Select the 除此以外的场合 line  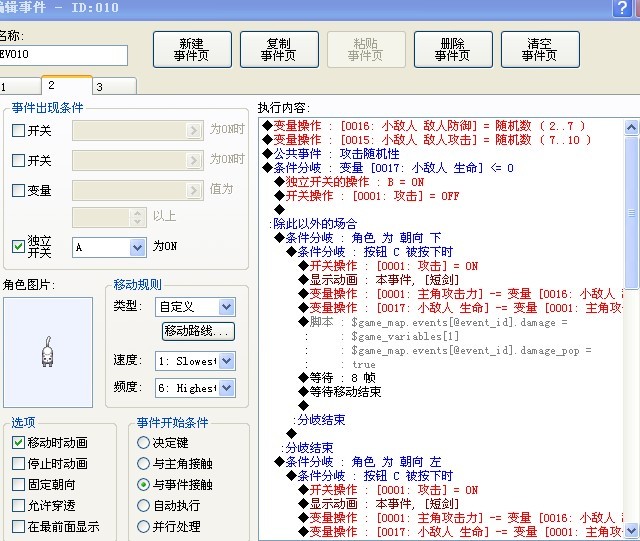[x=313, y=224]
